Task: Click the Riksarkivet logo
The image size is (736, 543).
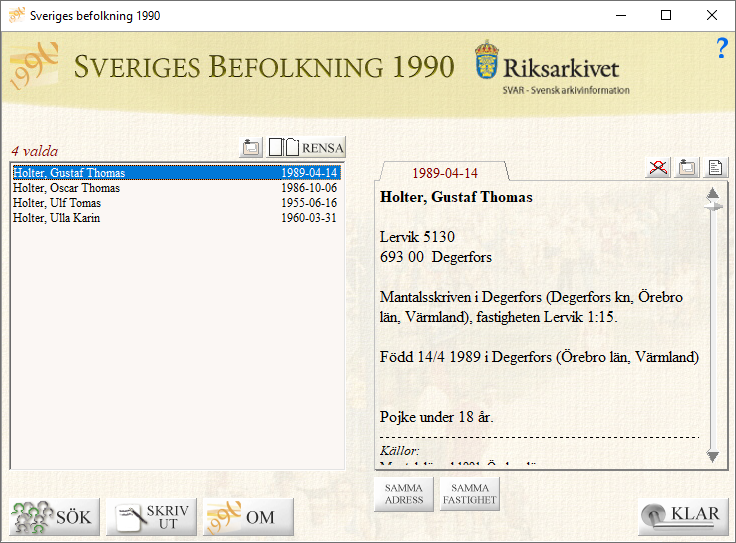Action: [x=552, y=68]
